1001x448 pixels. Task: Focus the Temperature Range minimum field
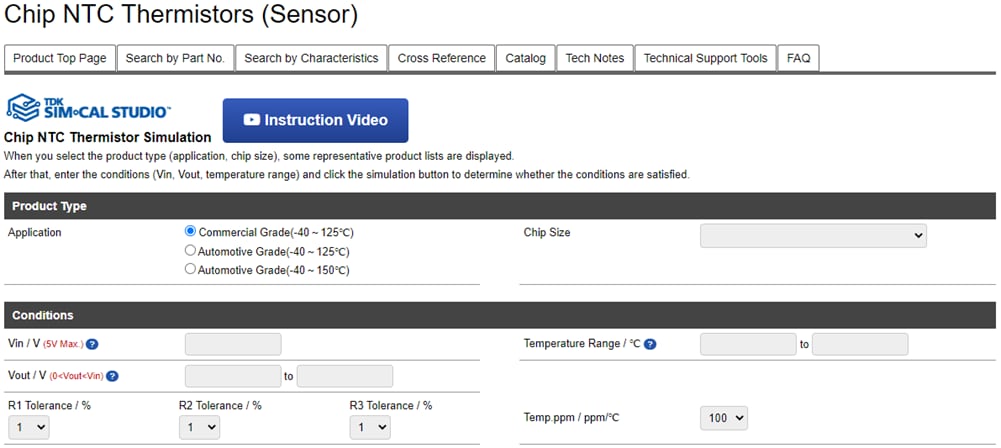[x=748, y=345]
